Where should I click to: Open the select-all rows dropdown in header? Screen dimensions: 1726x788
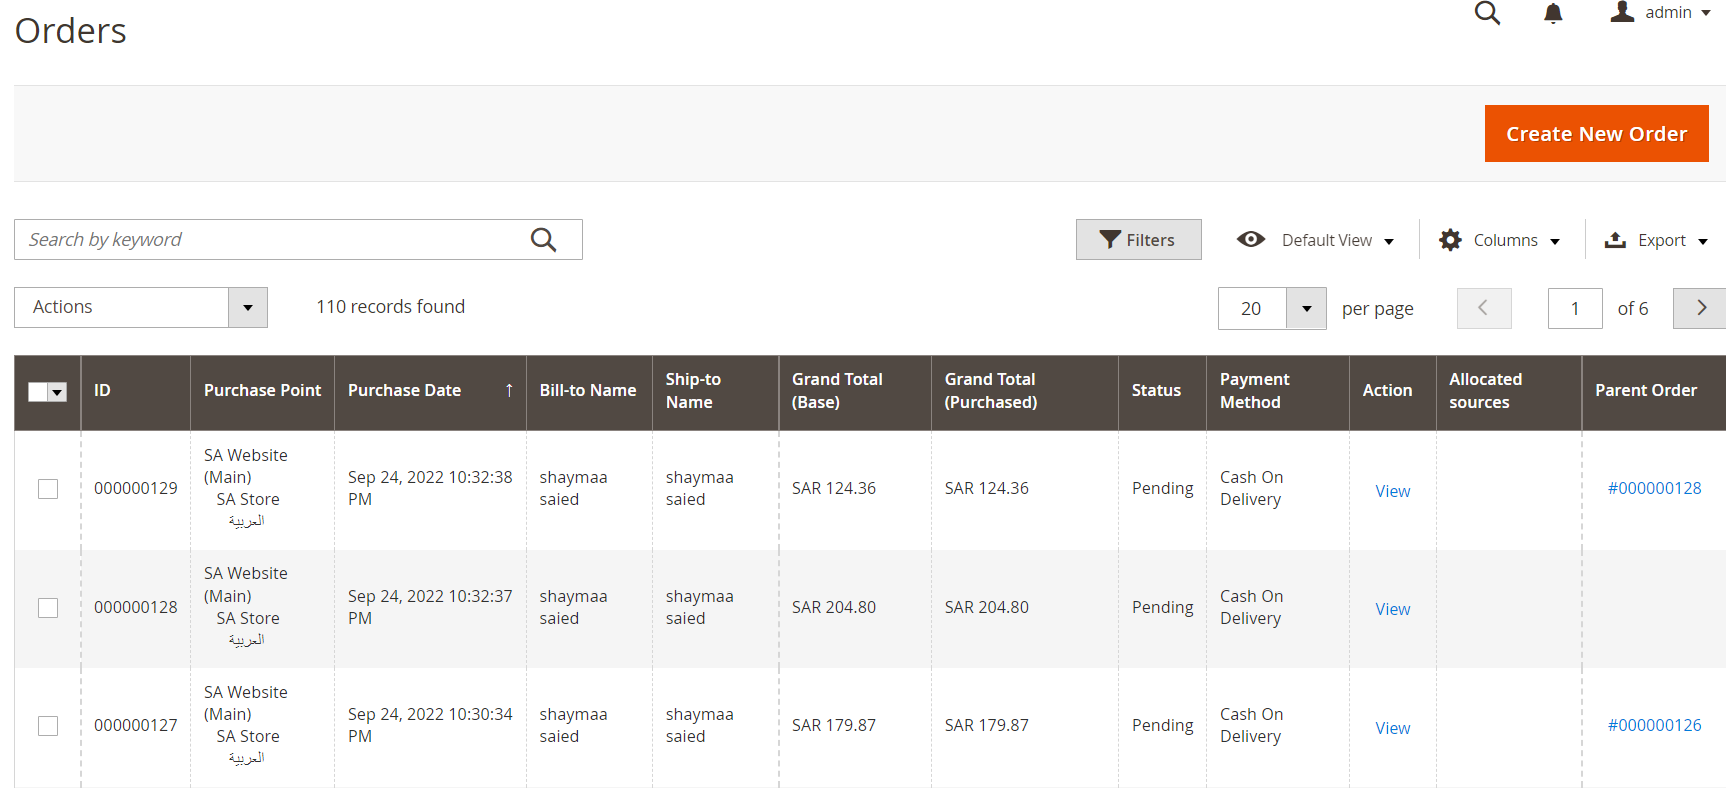tap(58, 392)
